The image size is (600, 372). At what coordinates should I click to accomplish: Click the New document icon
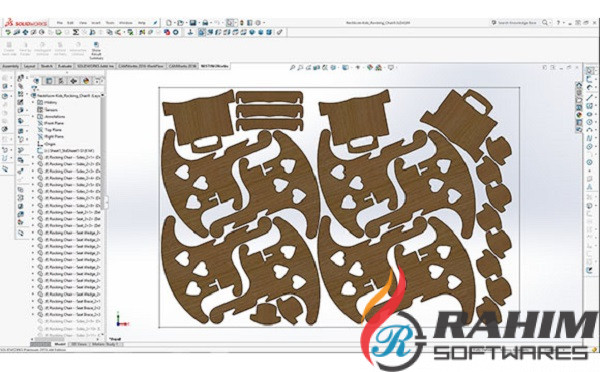[169, 23]
